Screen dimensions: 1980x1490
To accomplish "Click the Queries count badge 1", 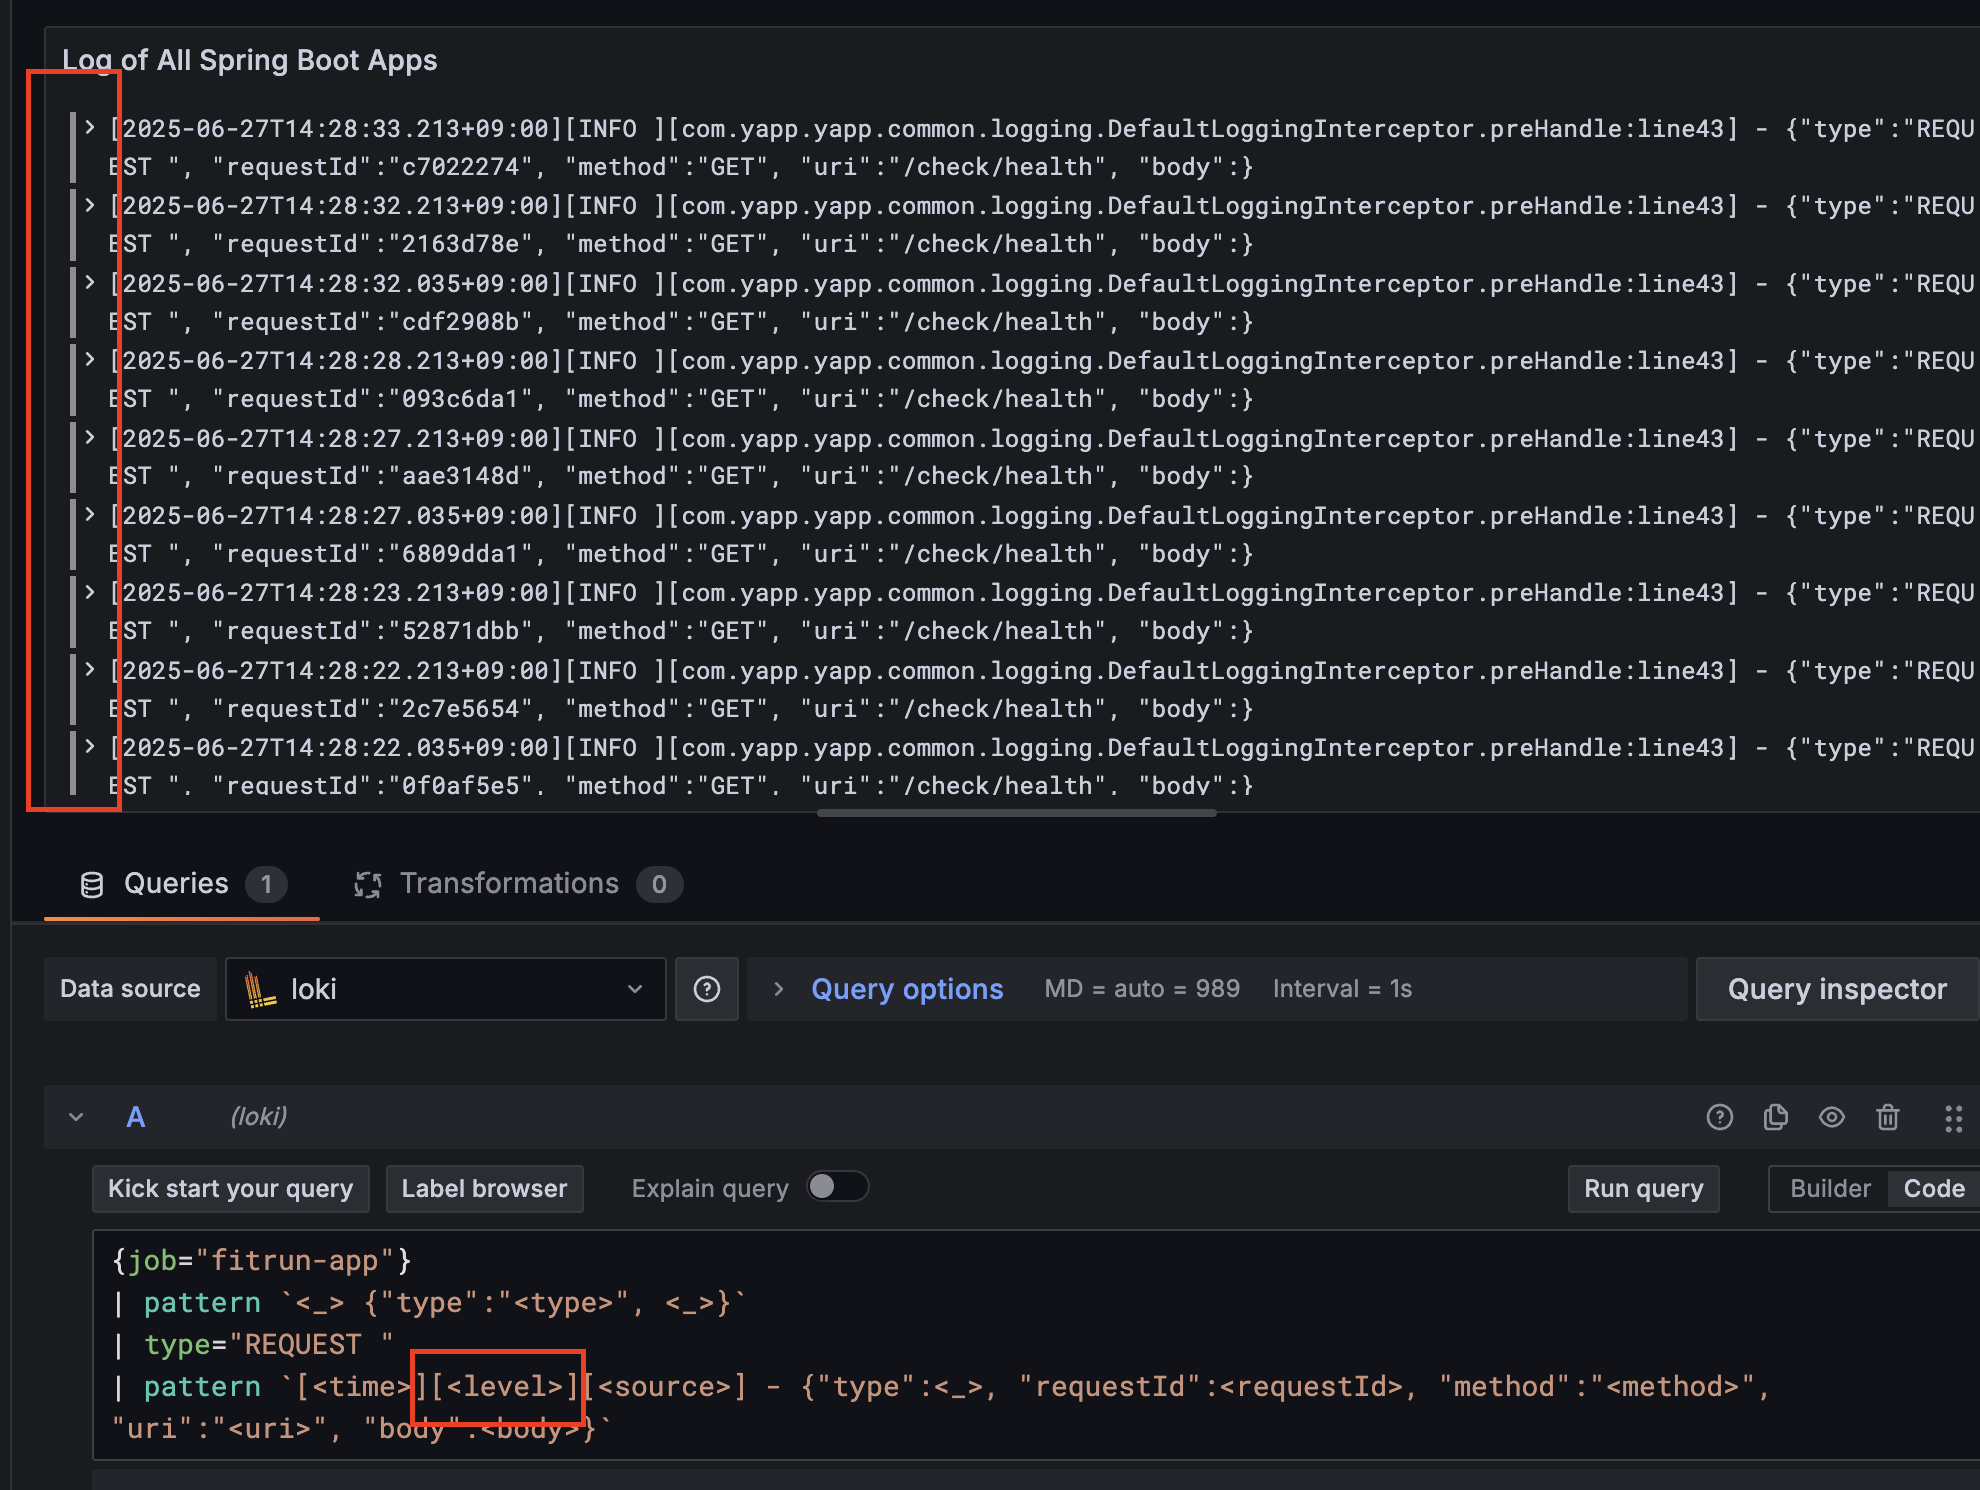I will coord(266,884).
